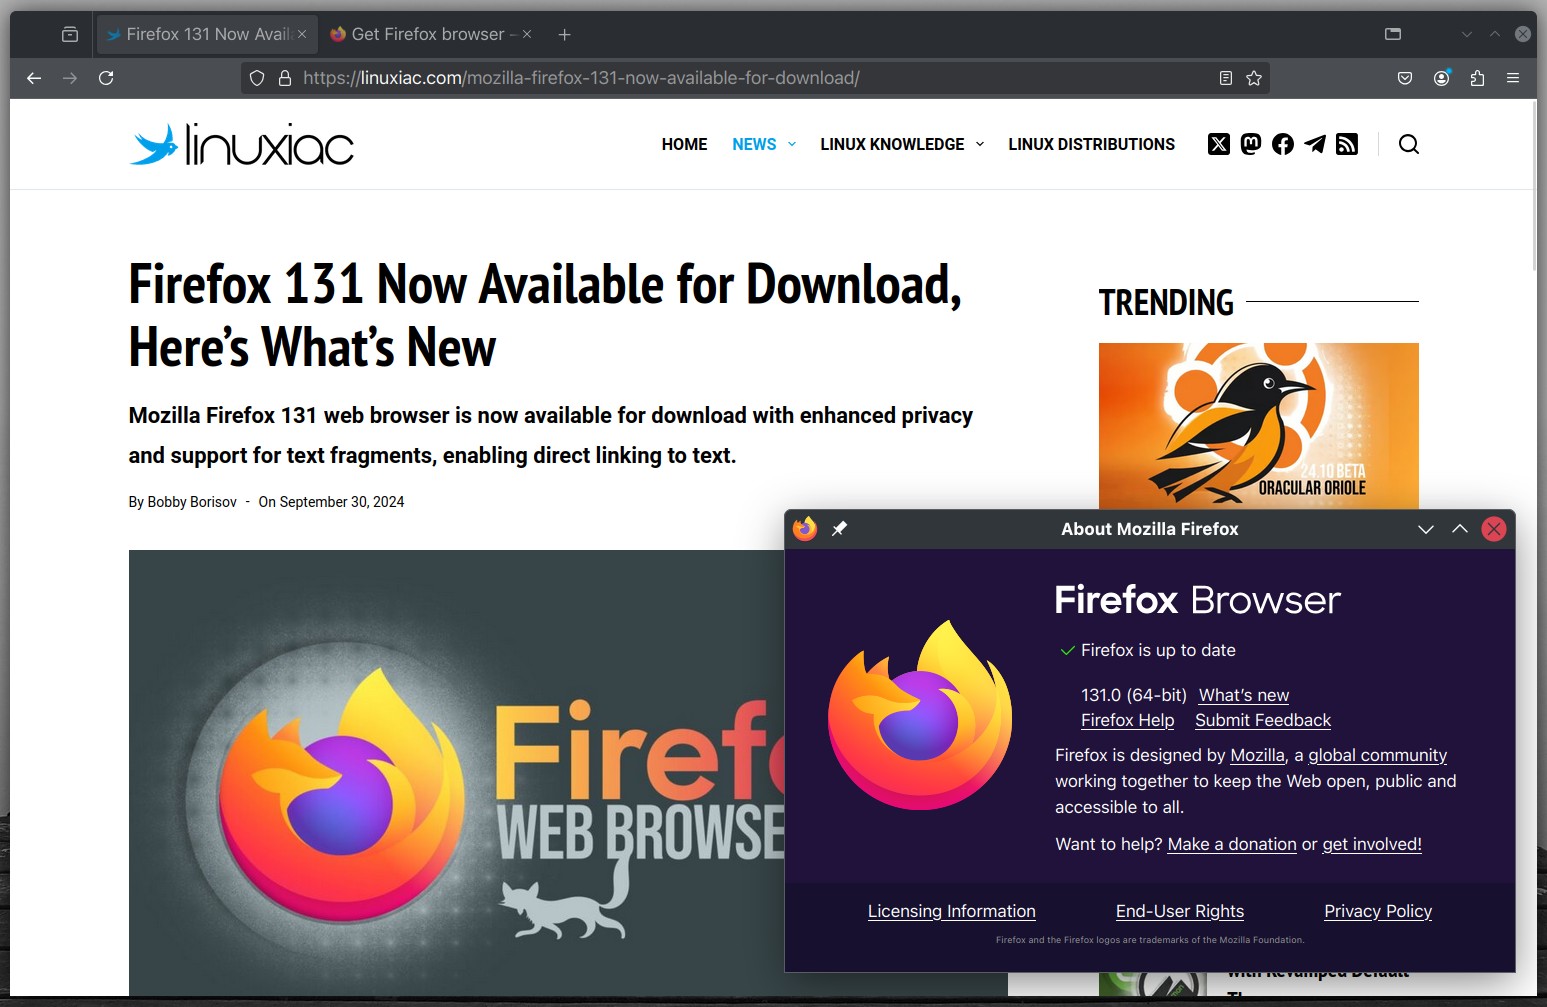Open What's new link in About dialog
The width and height of the screenshot is (1547, 1007).
[1244, 695]
